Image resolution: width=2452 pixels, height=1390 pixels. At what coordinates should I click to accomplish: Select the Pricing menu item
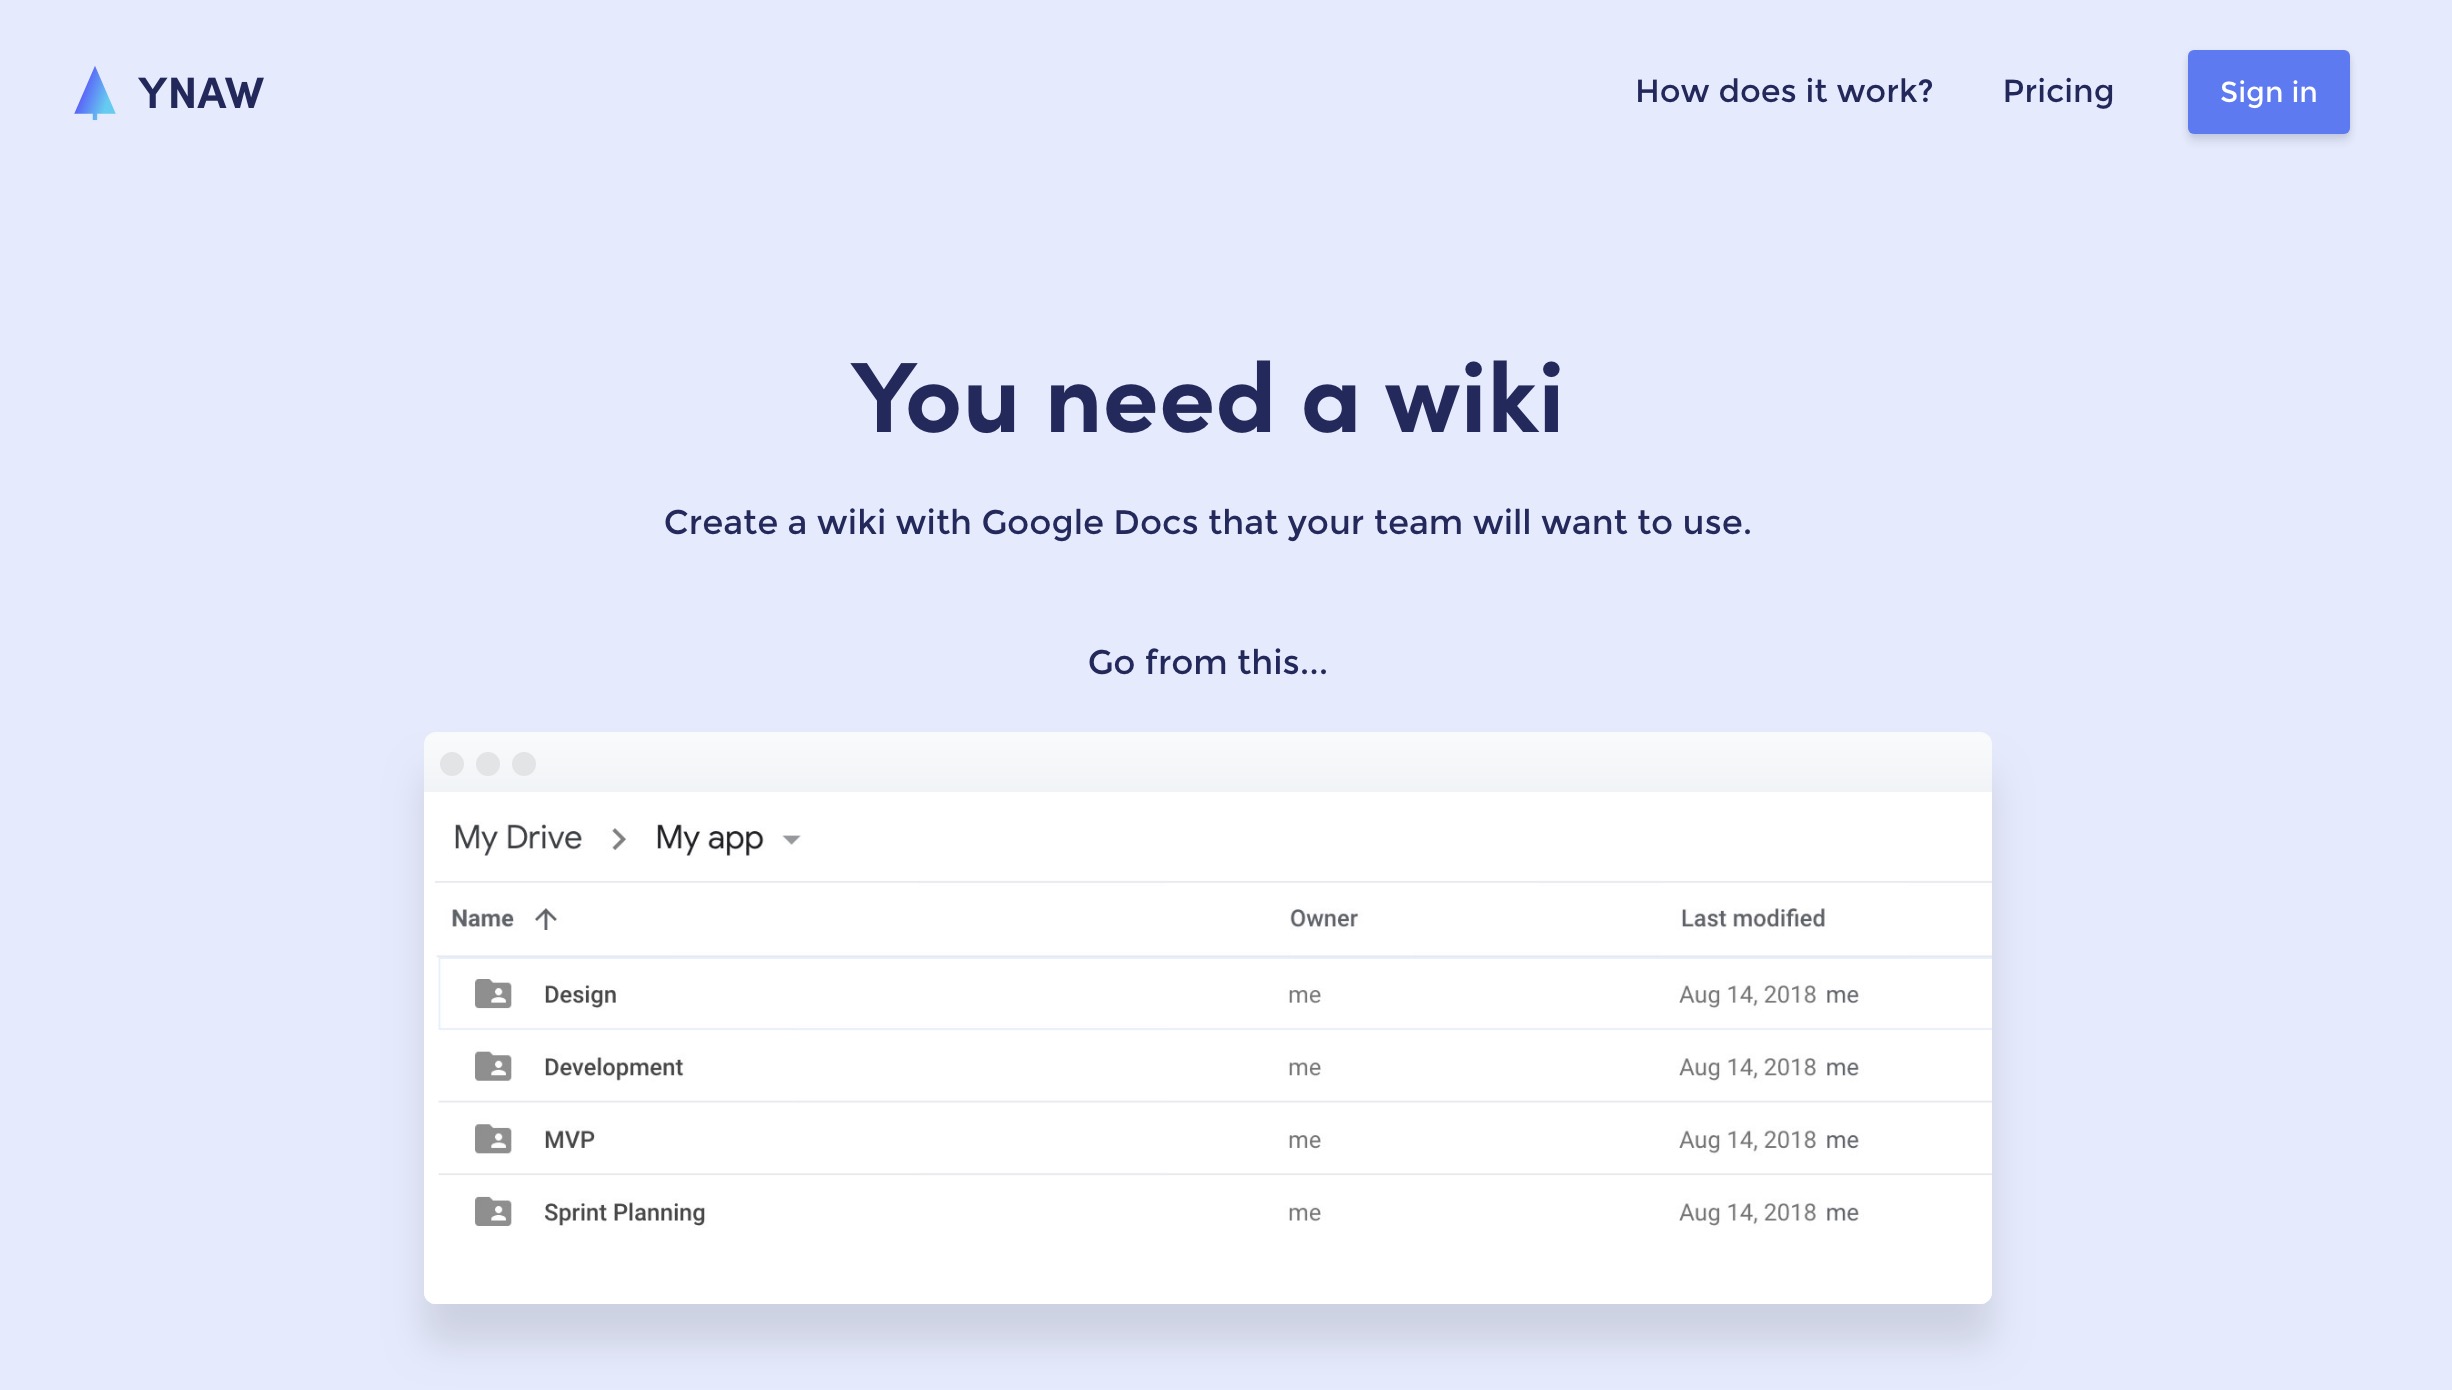pos(2058,93)
